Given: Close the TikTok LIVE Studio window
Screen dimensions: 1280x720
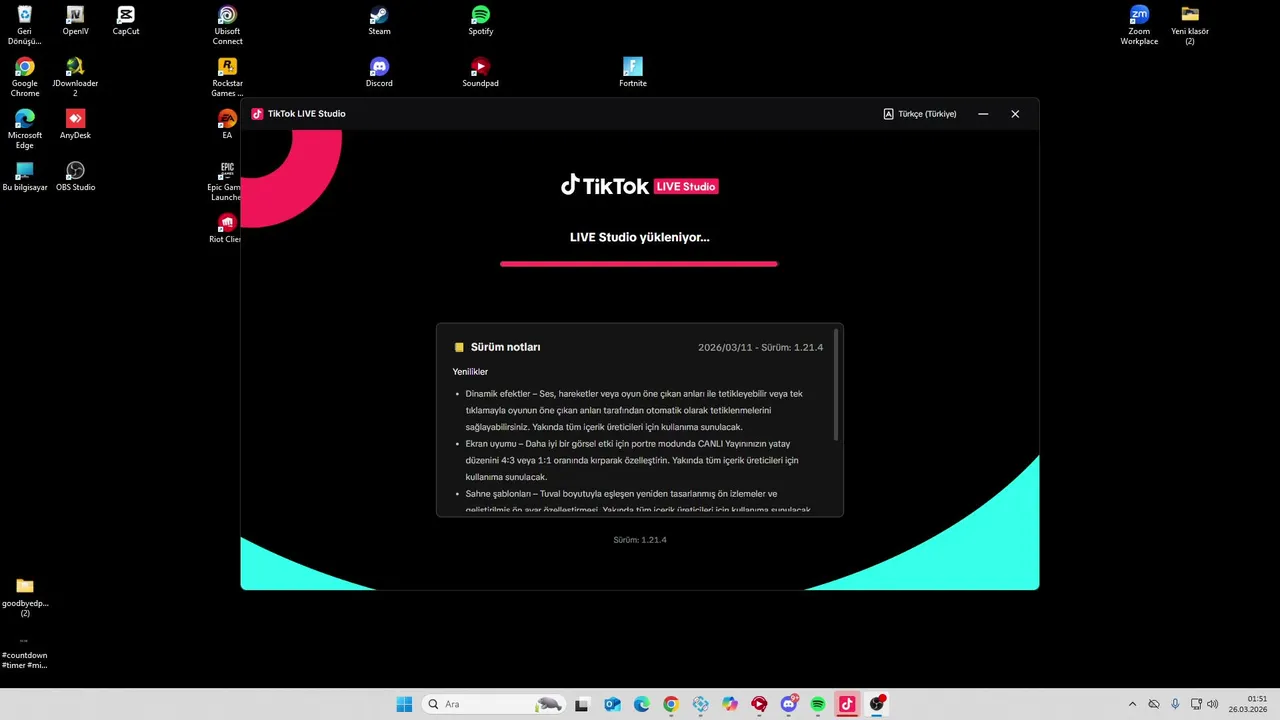Looking at the screenshot, I should pos(1015,114).
